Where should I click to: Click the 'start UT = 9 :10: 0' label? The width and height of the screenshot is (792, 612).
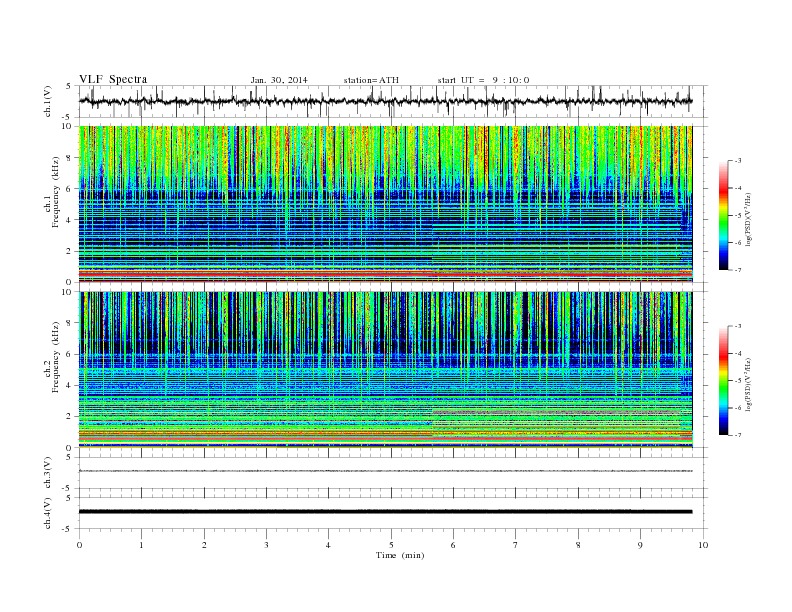click(x=483, y=80)
